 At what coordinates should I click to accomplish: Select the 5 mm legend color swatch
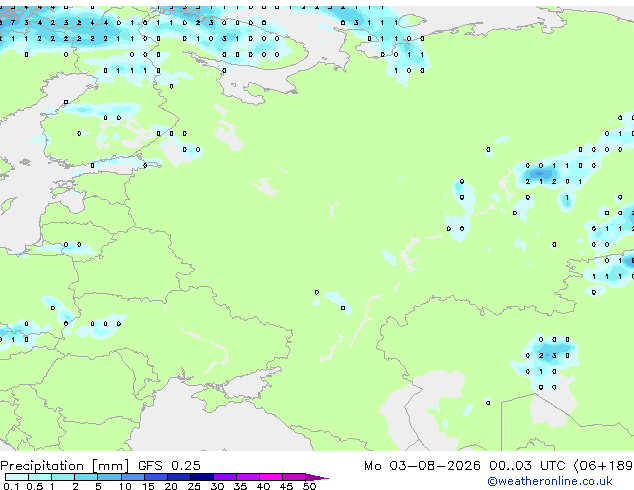click(x=109, y=477)
